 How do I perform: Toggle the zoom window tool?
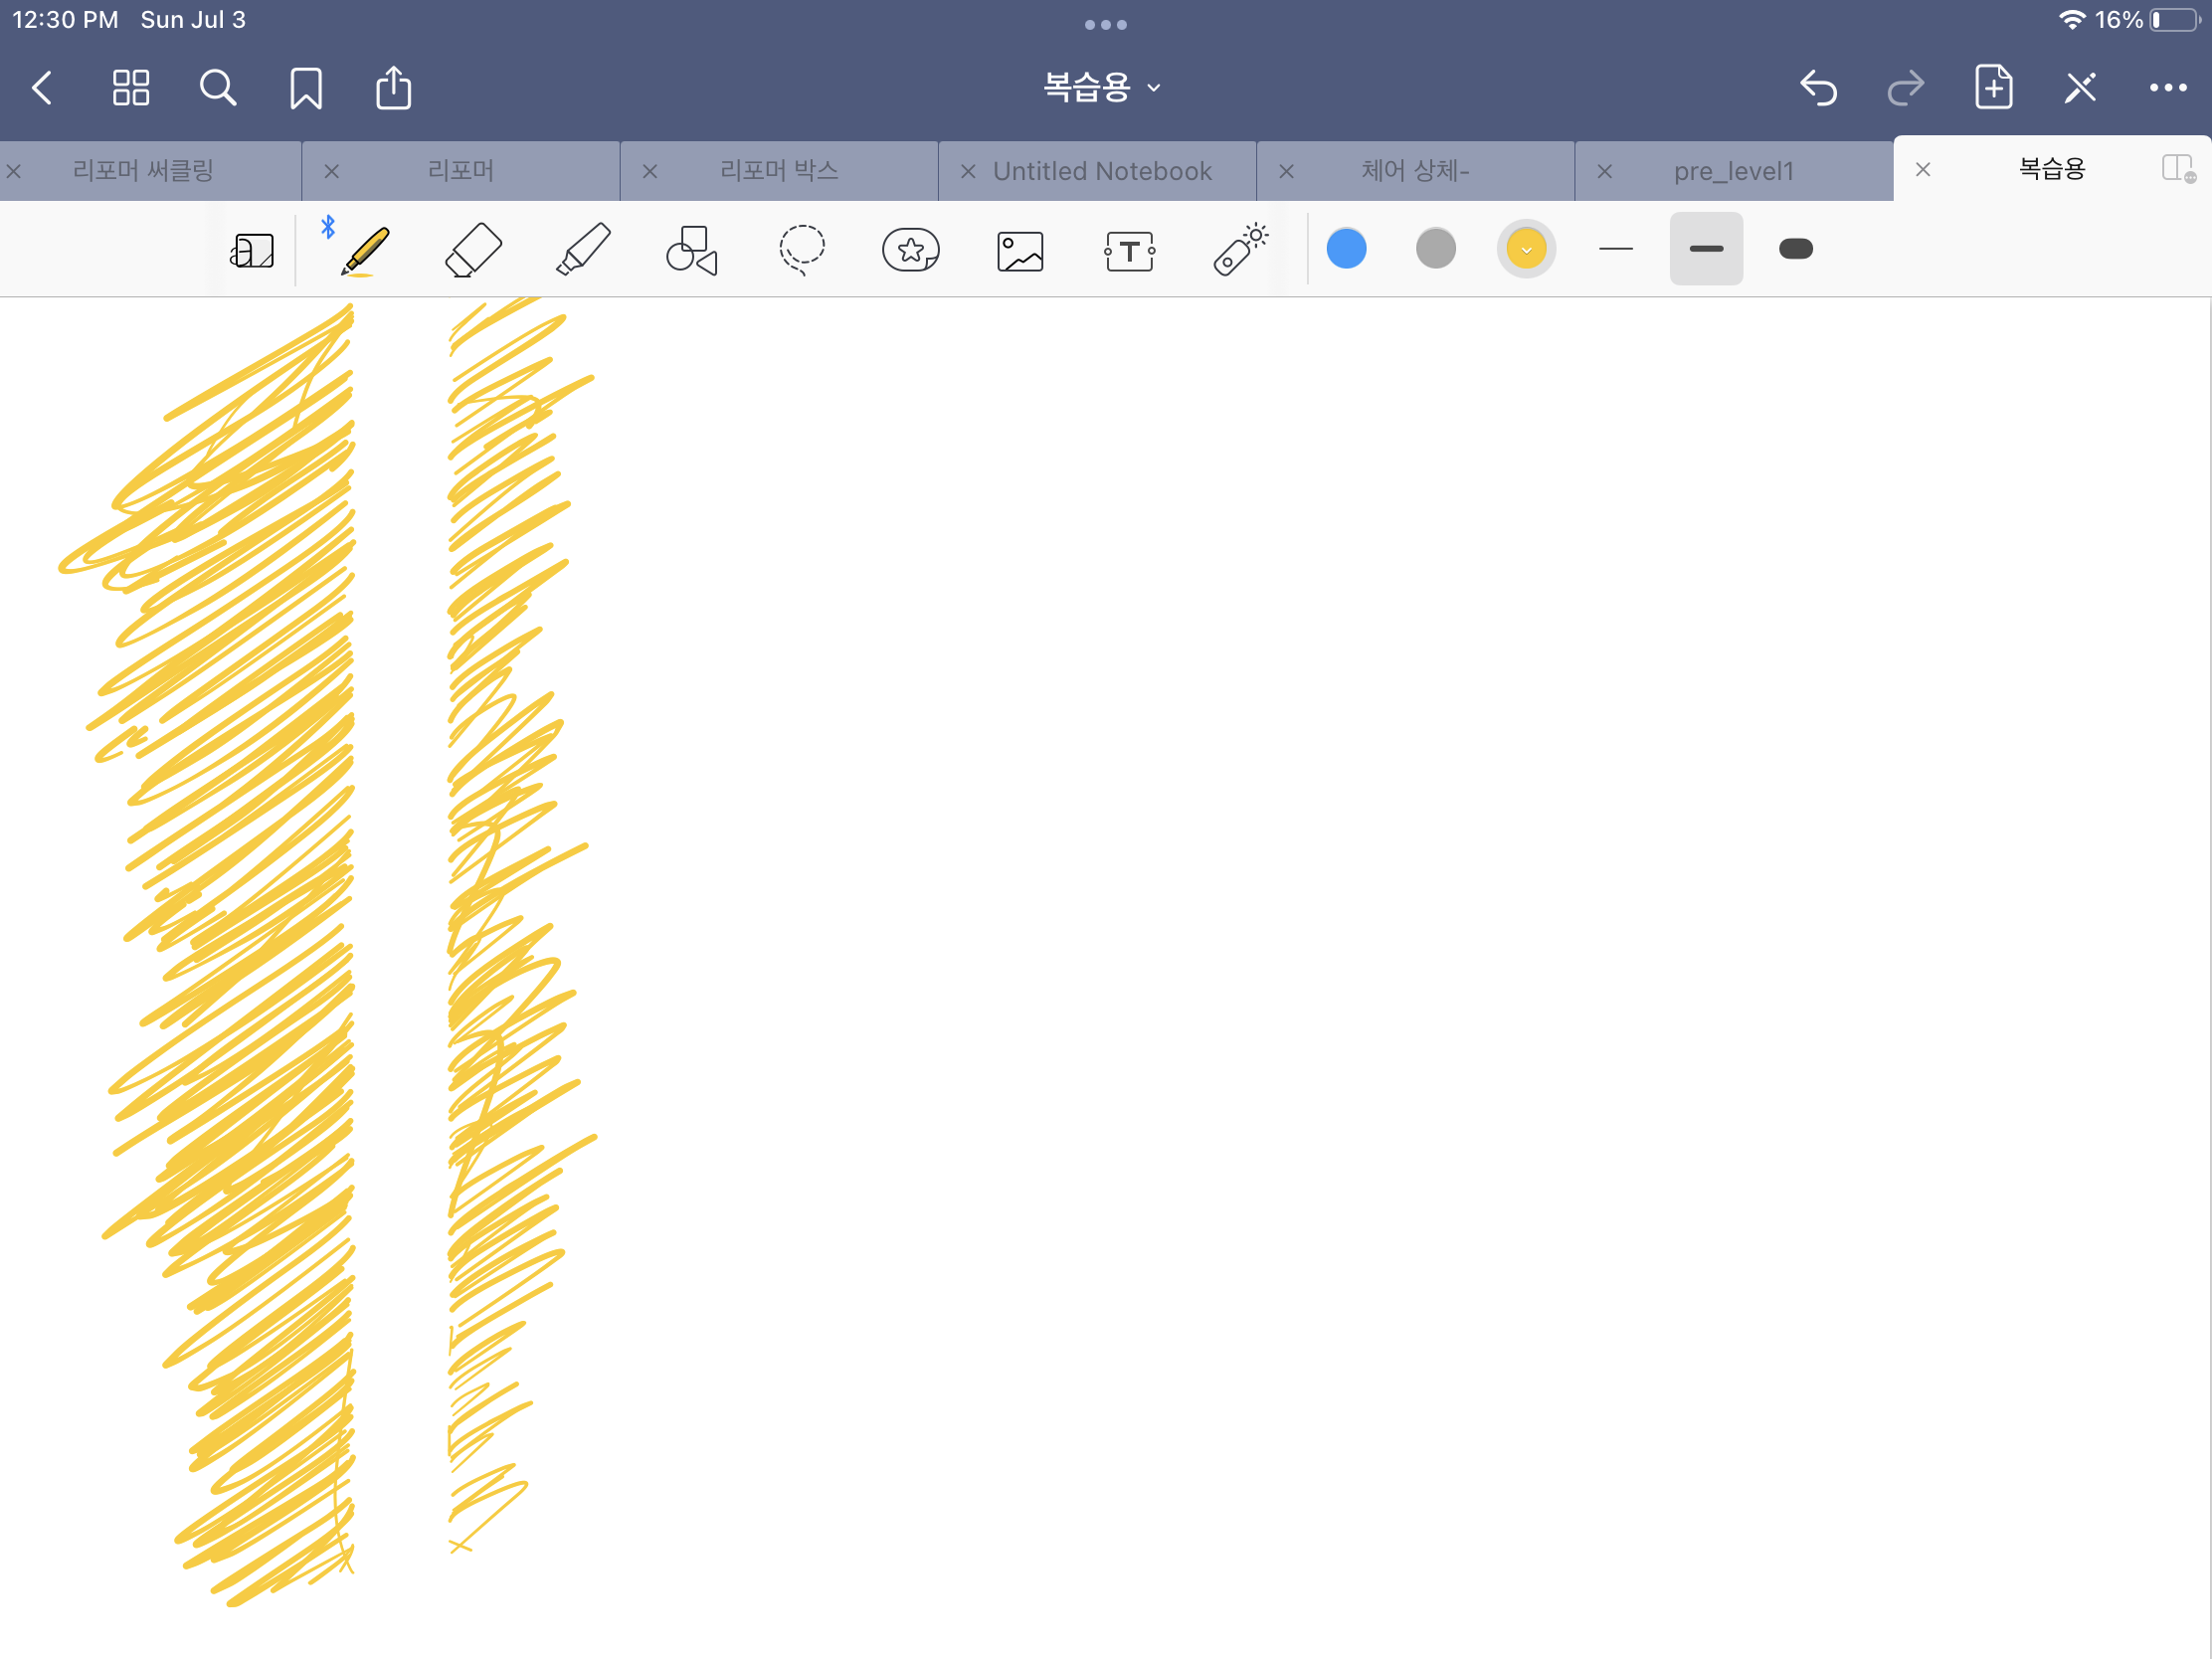252,251
